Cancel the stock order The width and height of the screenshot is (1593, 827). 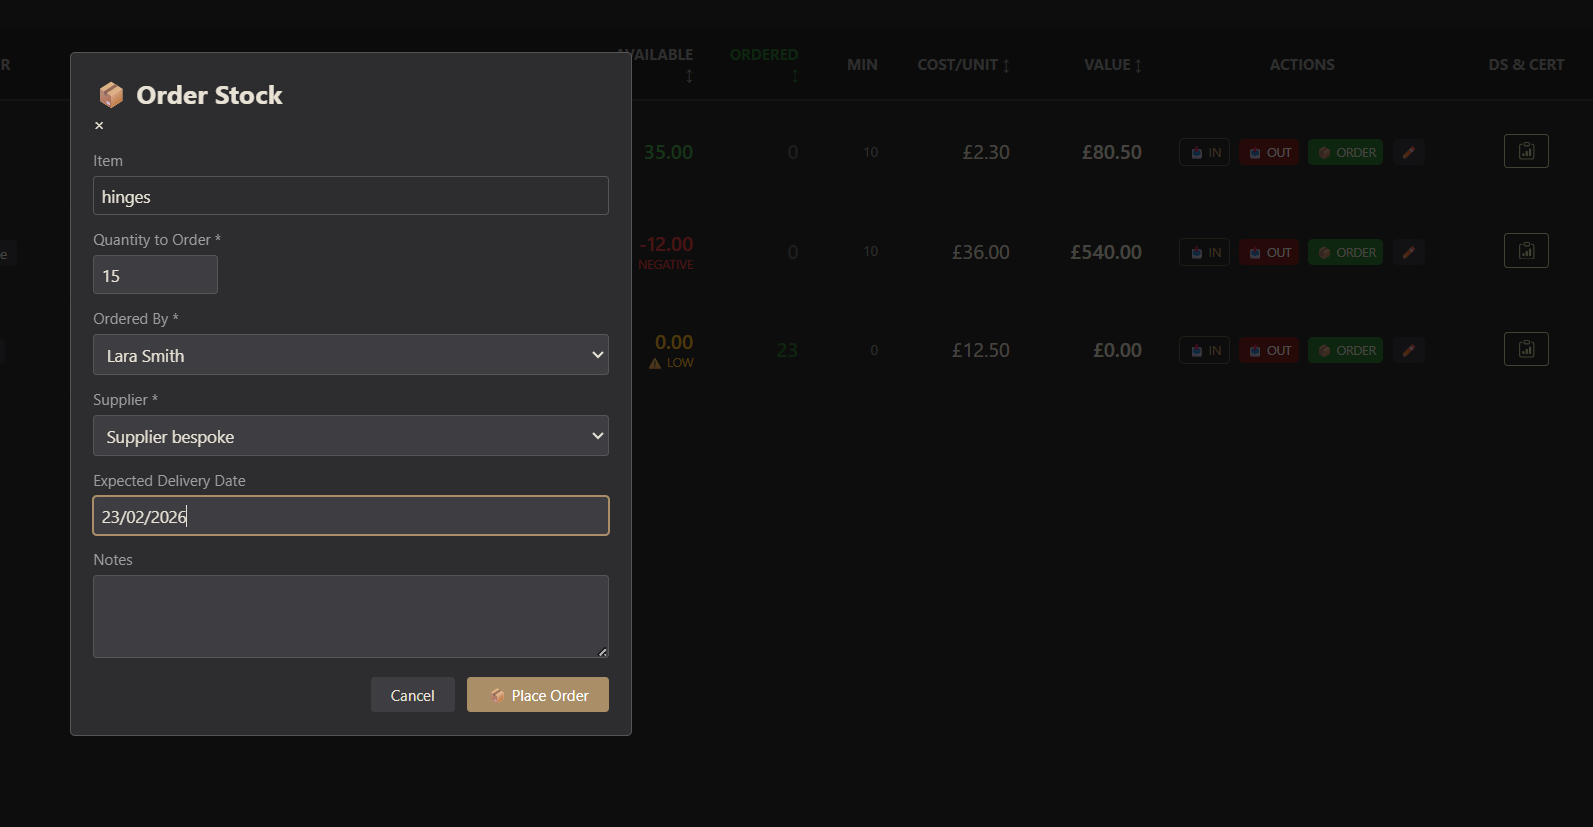(x=412, y=695)
